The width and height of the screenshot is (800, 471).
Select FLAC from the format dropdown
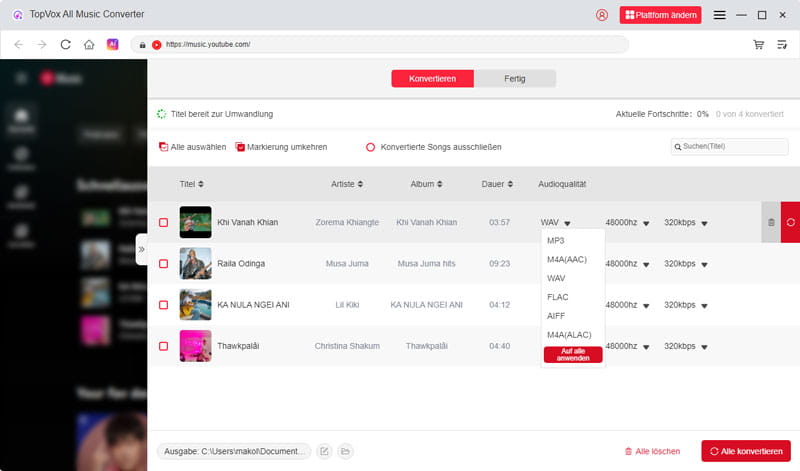click(557, 296)
